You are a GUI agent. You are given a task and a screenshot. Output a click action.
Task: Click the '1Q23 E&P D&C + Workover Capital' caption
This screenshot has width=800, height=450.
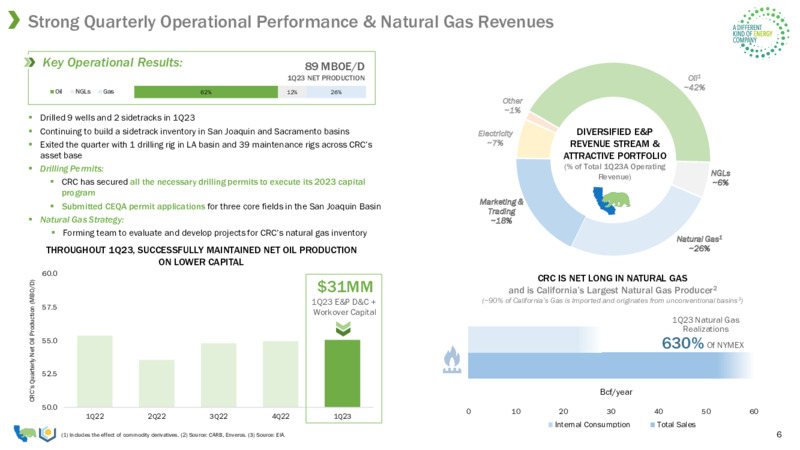[344, 307]
